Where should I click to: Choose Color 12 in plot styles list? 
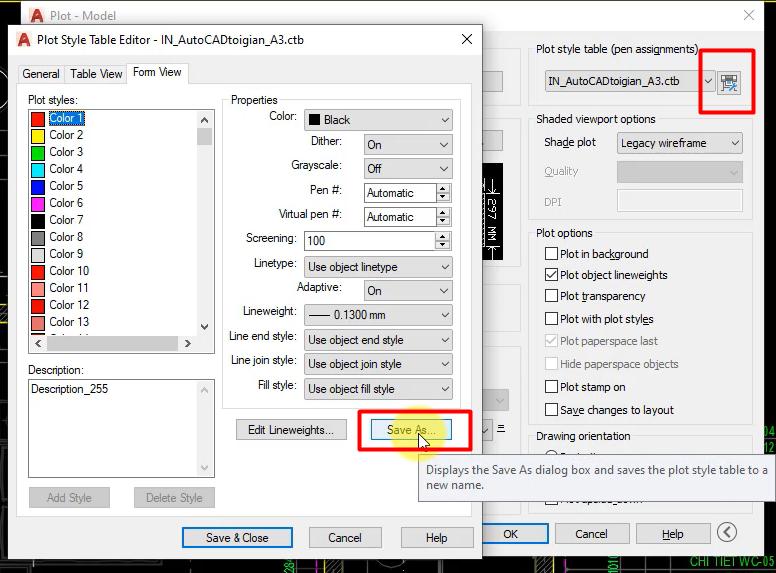pos(69,305)
